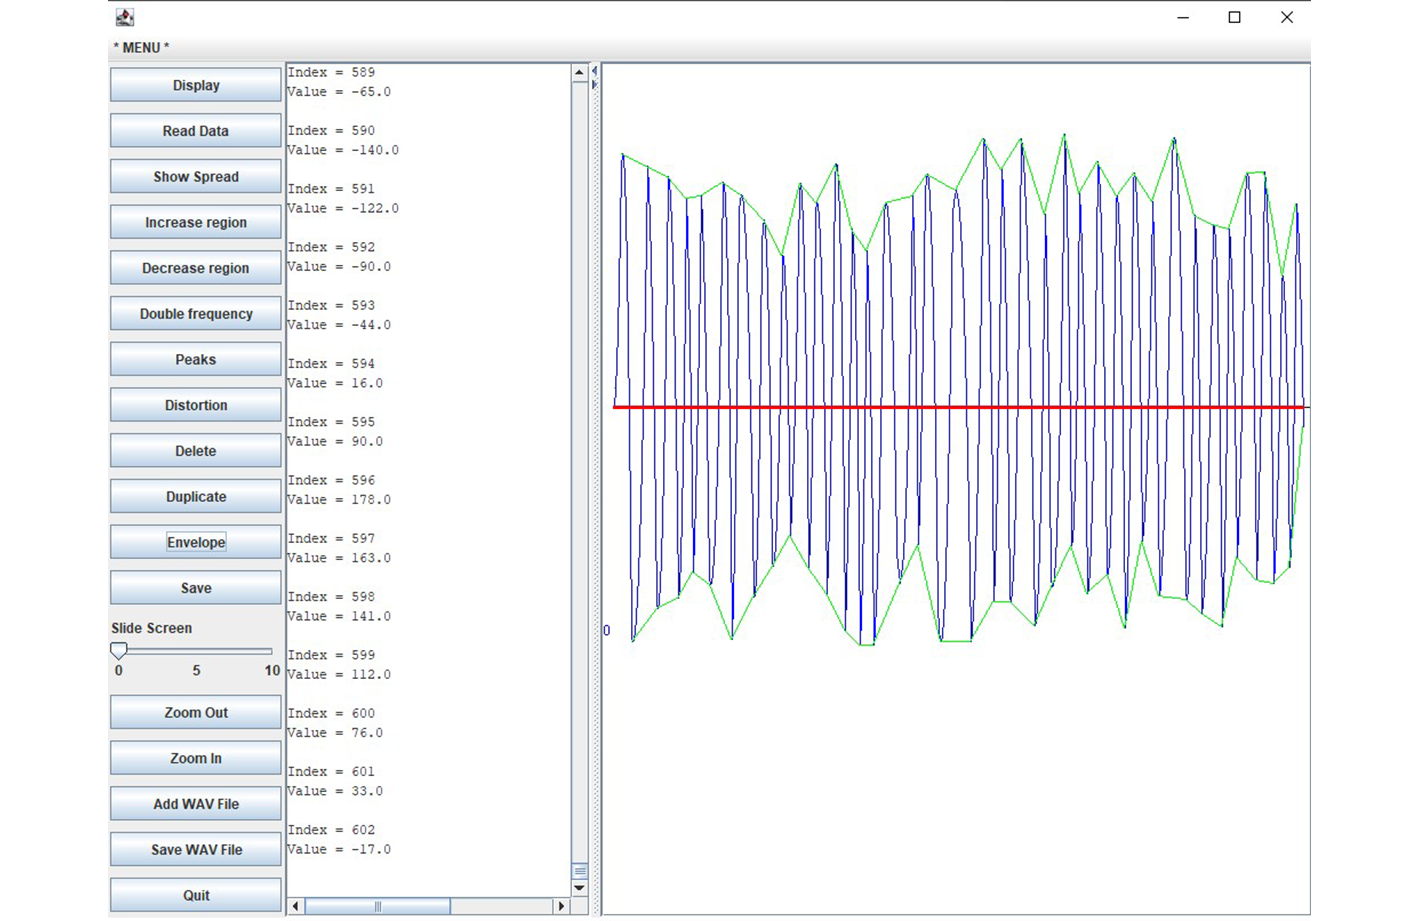Click the scroll up arrow of data list
The image size is (1418, 921).
(x=579, y=72)
